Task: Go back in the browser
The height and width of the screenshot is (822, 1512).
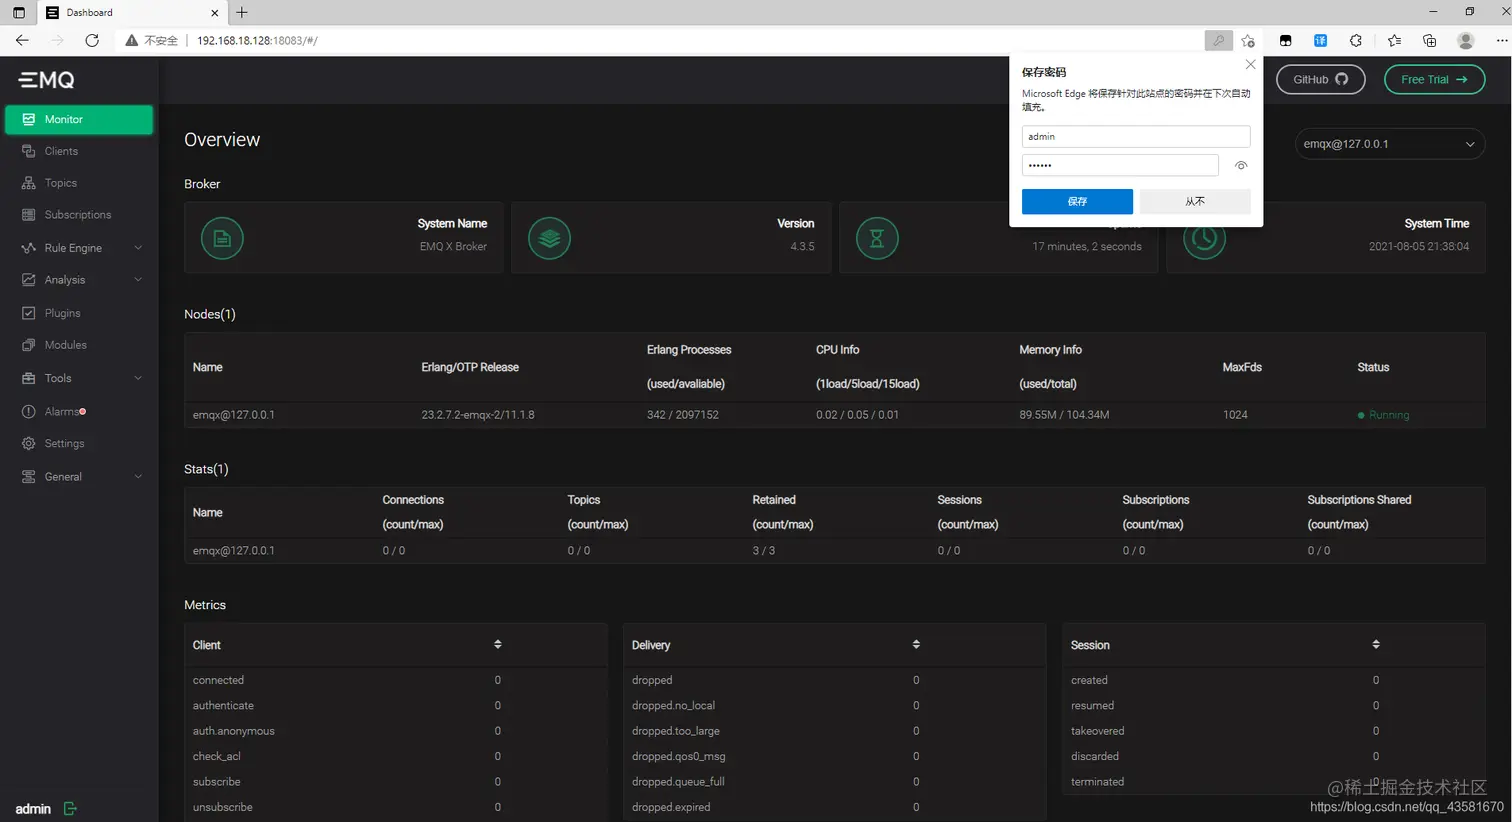Action: pos(22,40)
